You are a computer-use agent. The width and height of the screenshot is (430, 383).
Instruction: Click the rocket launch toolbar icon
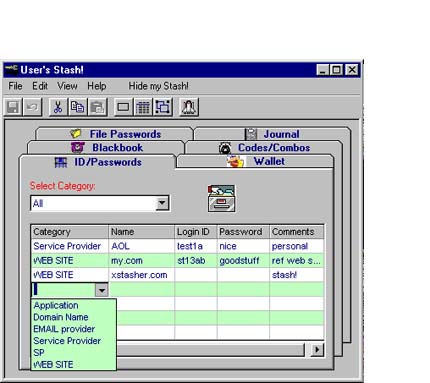(x=189, y=107)
